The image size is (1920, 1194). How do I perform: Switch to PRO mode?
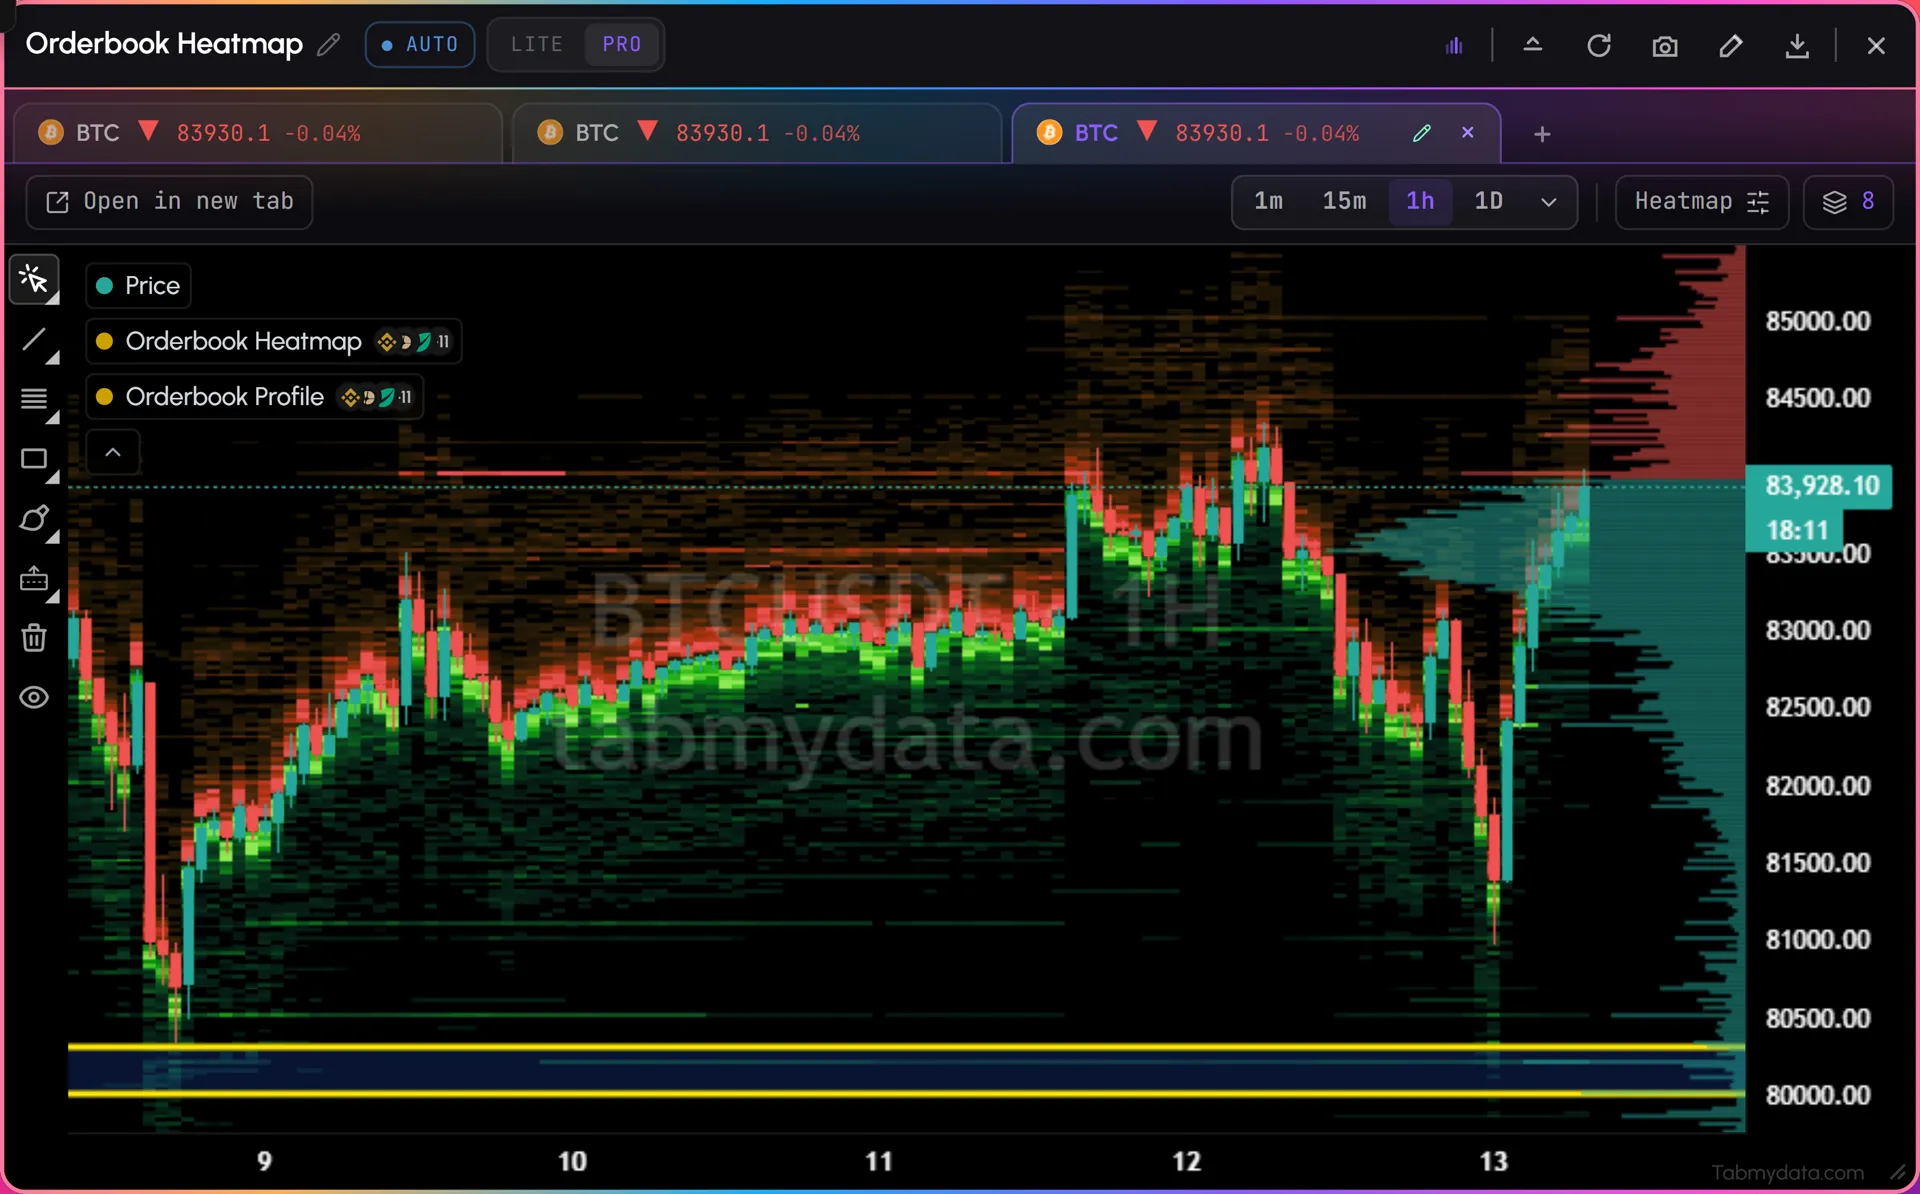(622, 45)
